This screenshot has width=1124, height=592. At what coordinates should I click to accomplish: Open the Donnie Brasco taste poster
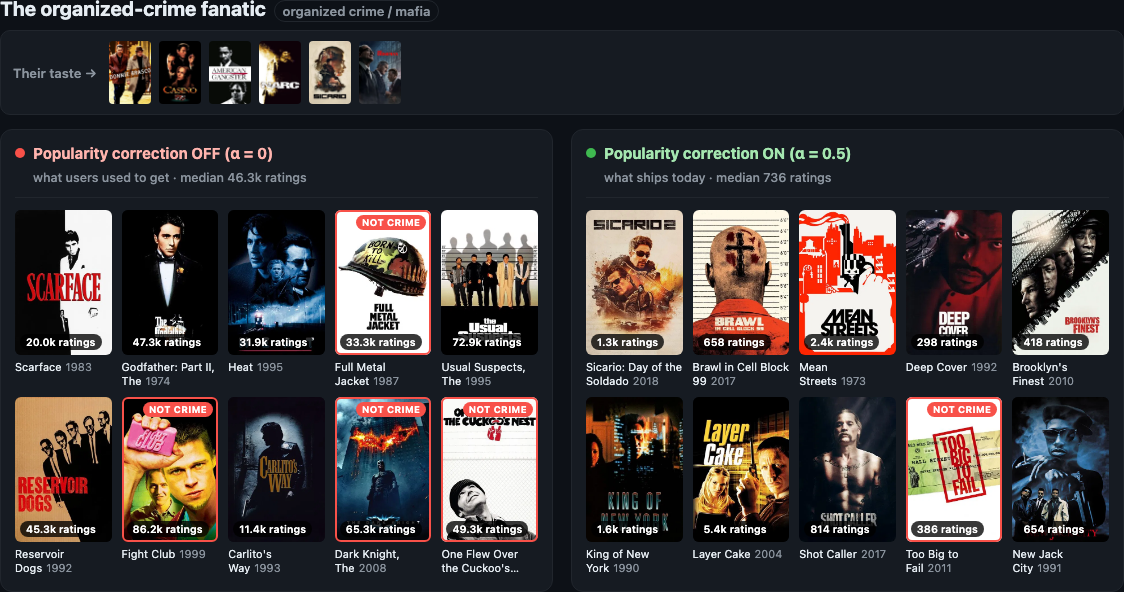click(130, 72)
